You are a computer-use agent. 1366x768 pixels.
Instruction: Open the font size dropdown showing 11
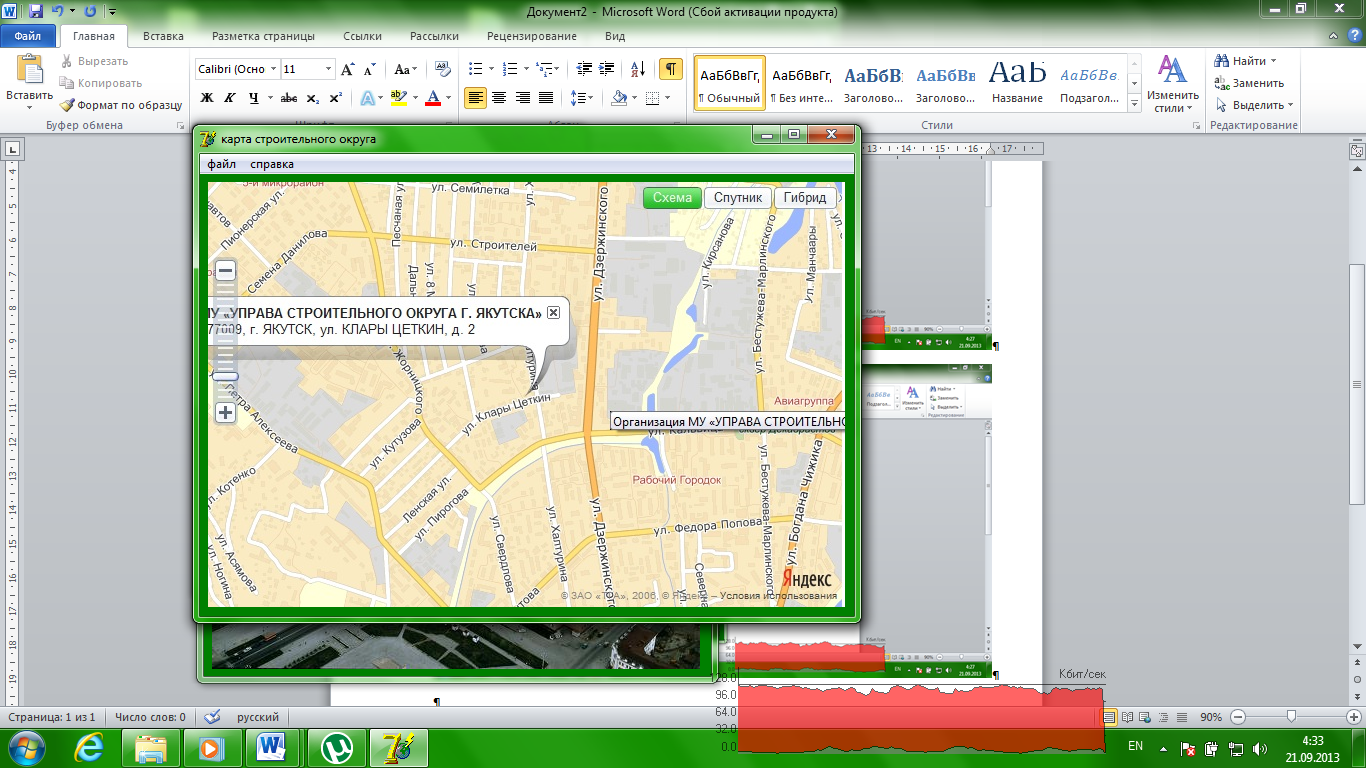point(328,69)
